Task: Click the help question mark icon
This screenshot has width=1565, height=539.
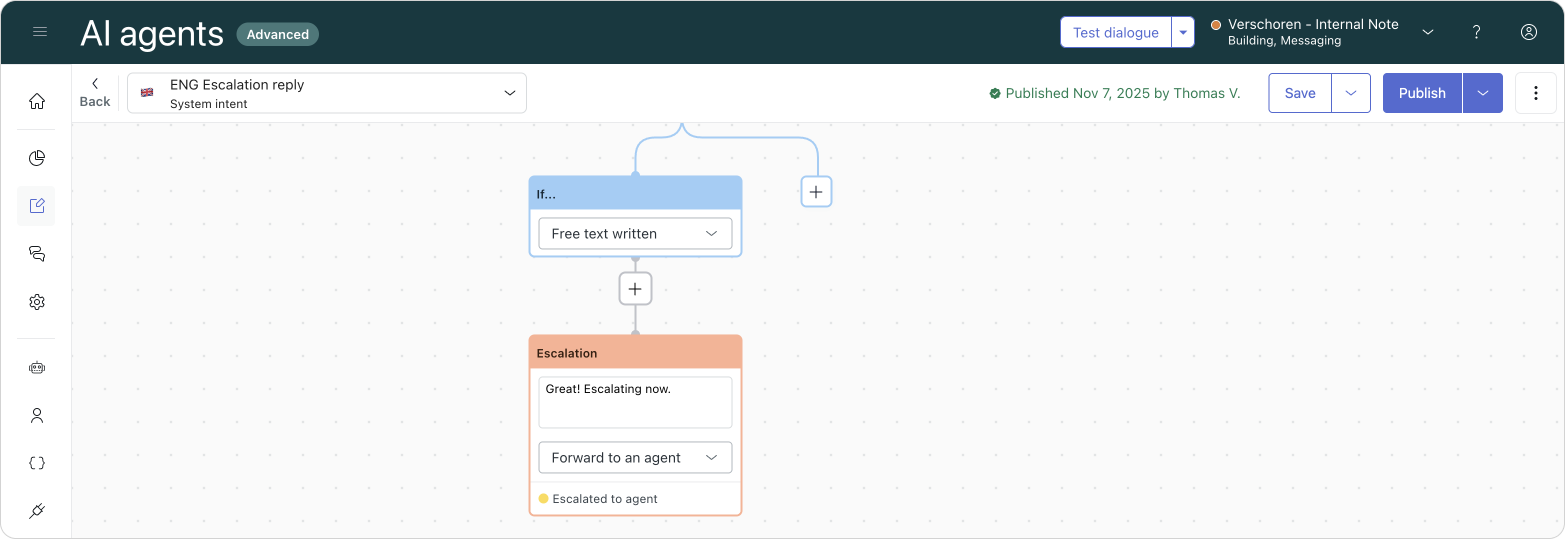Action: [x=1476, y=32]
